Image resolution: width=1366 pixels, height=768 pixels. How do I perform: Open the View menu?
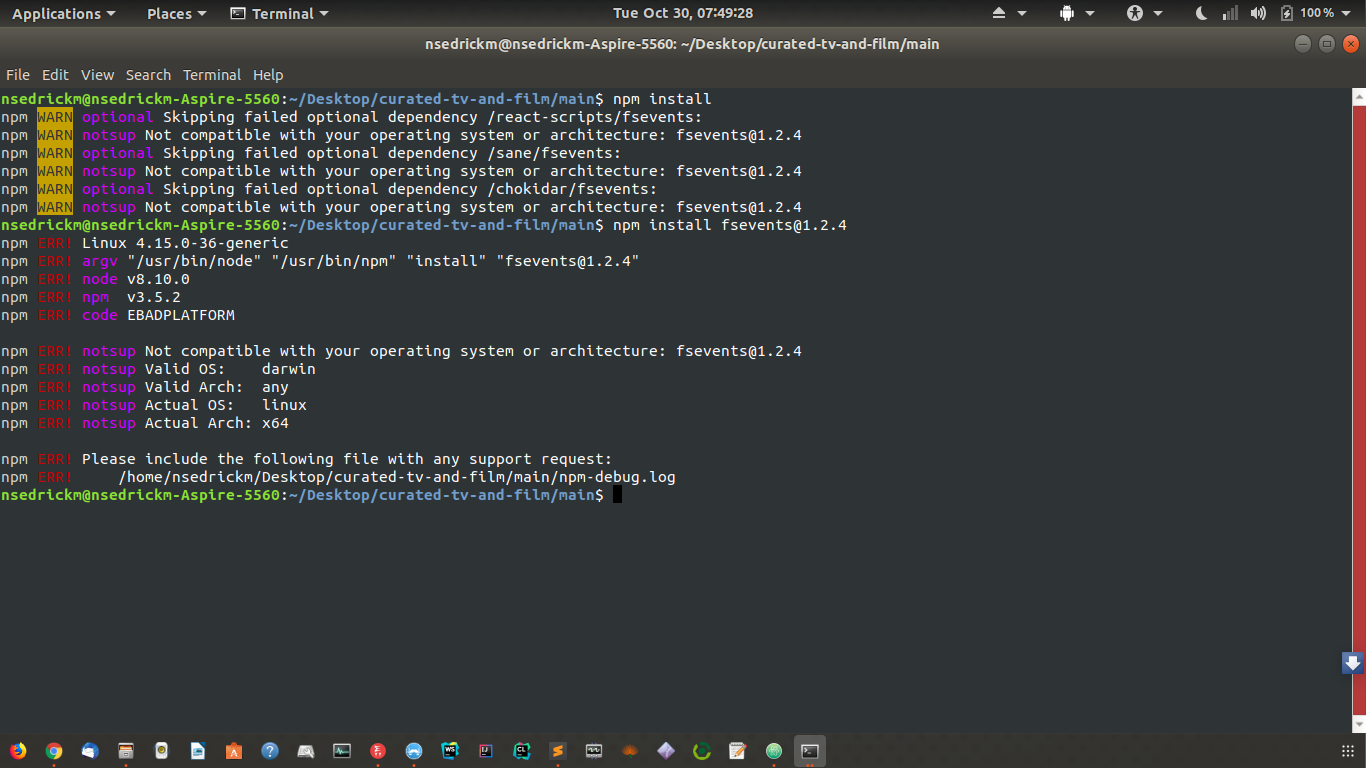(x=98, y=75)
